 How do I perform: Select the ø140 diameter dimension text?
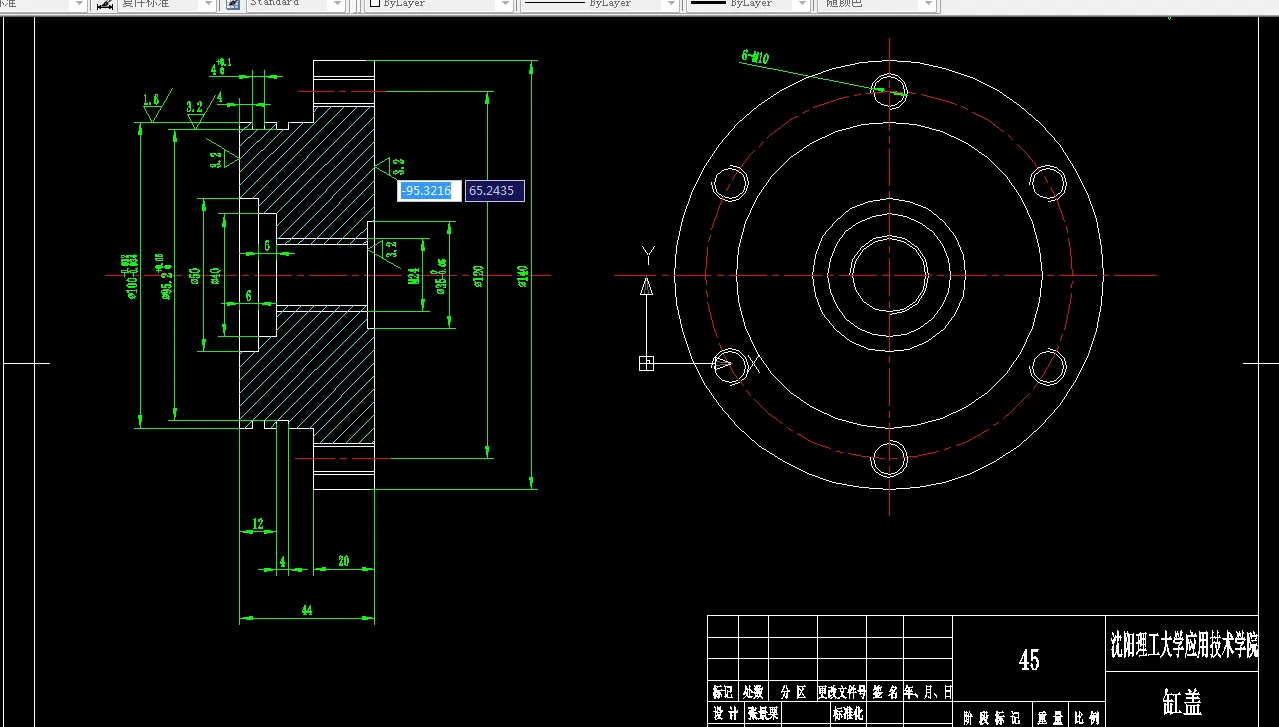pos(521,275)
